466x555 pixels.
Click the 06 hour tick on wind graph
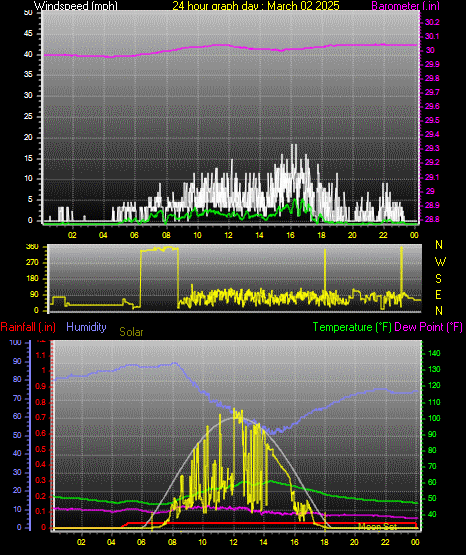(134, 235)
